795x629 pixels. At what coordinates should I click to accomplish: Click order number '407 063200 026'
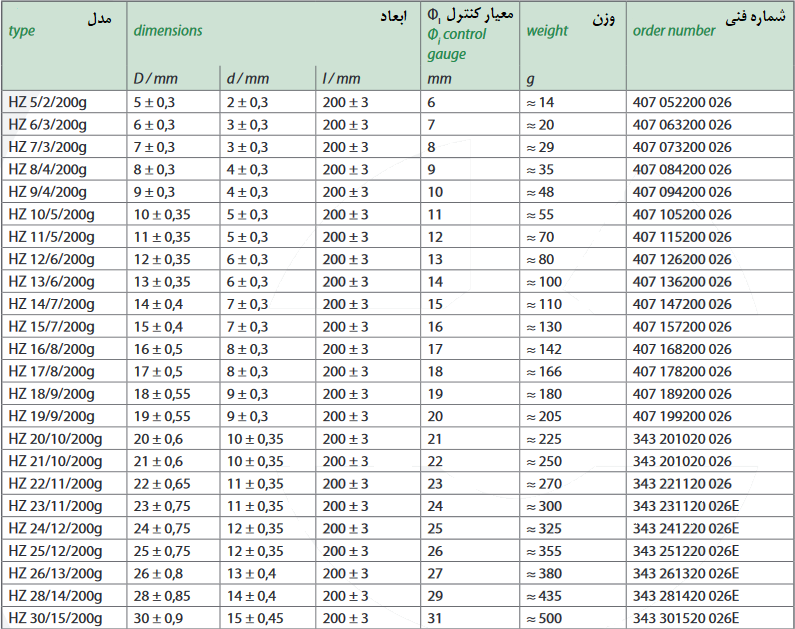click(682, 125)
